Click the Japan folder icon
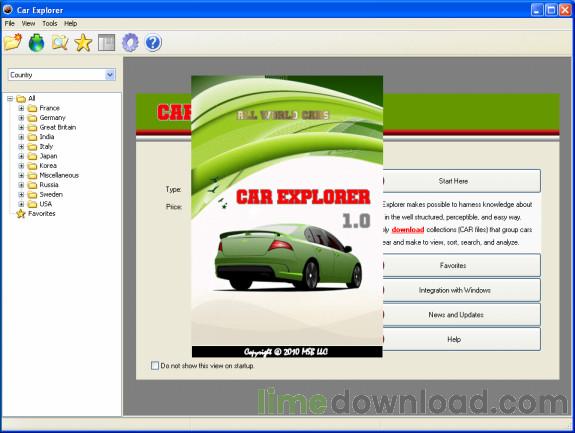 [x=33, y=156]
